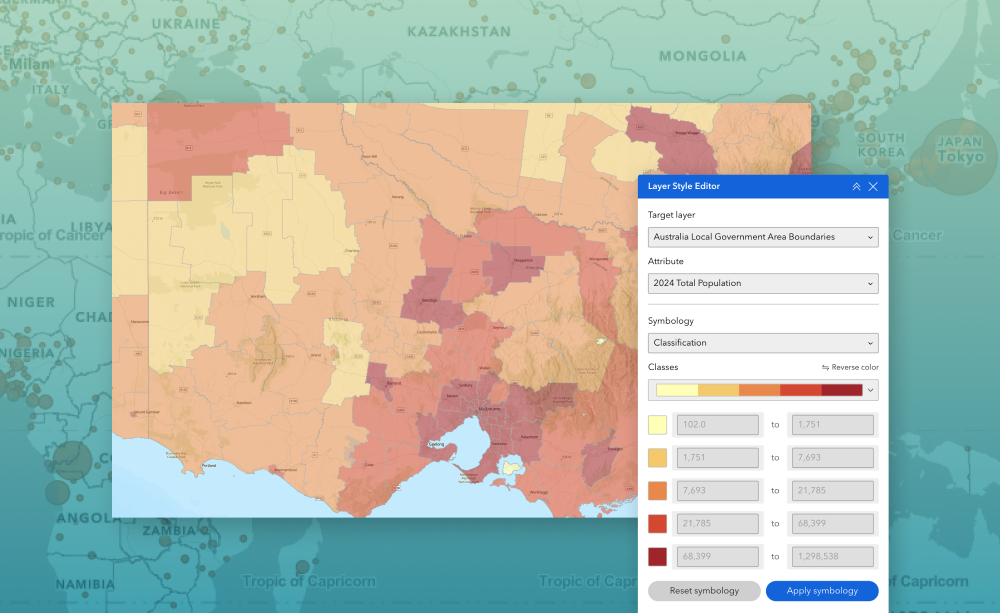Click the 7,693 upper bound field

click(832, 458)
